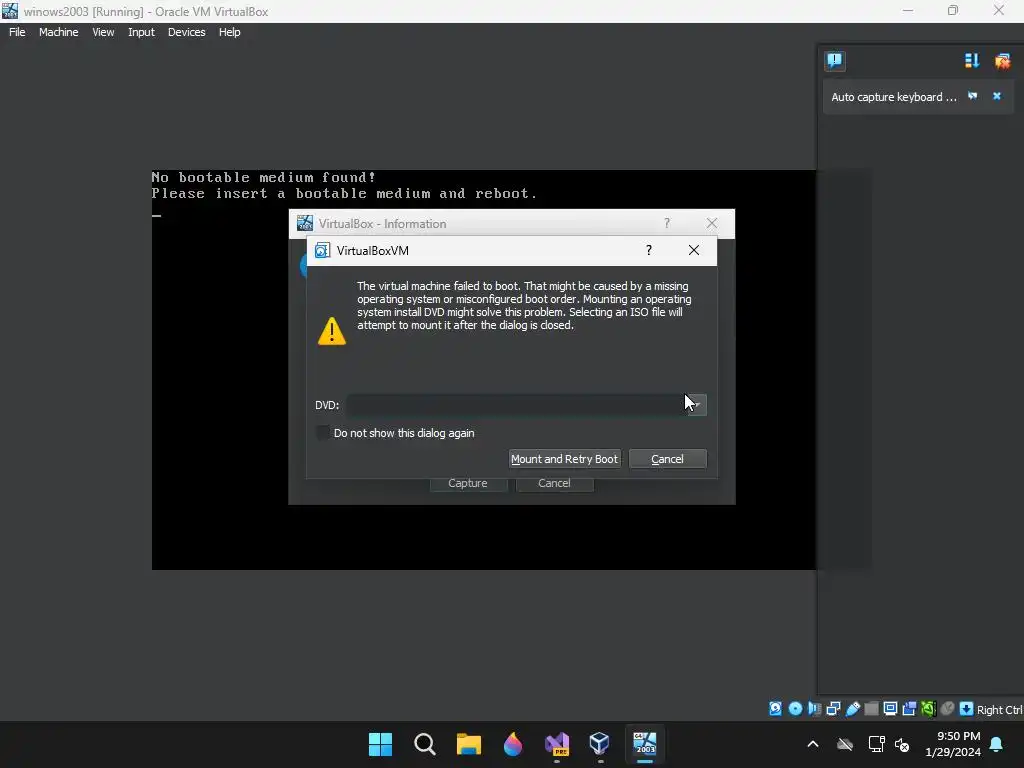Click the blue keyboard capture arrow icon
The height and width of the screenshot is (768, 1024).
click(967, 709)
